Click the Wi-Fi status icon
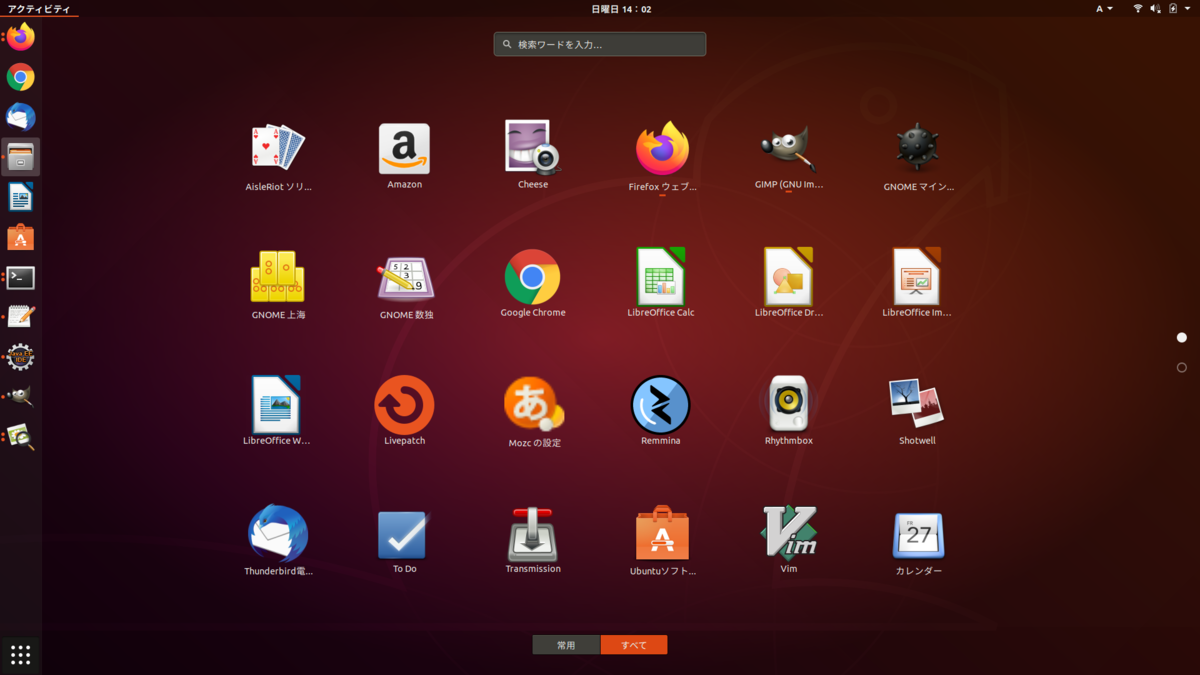This screenshot has width=1200, height=675. point(1138,9)
